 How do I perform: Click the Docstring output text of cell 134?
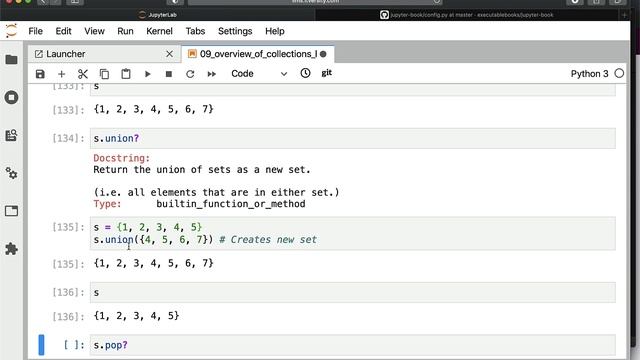pyautogui.click(x=122, y=158)
